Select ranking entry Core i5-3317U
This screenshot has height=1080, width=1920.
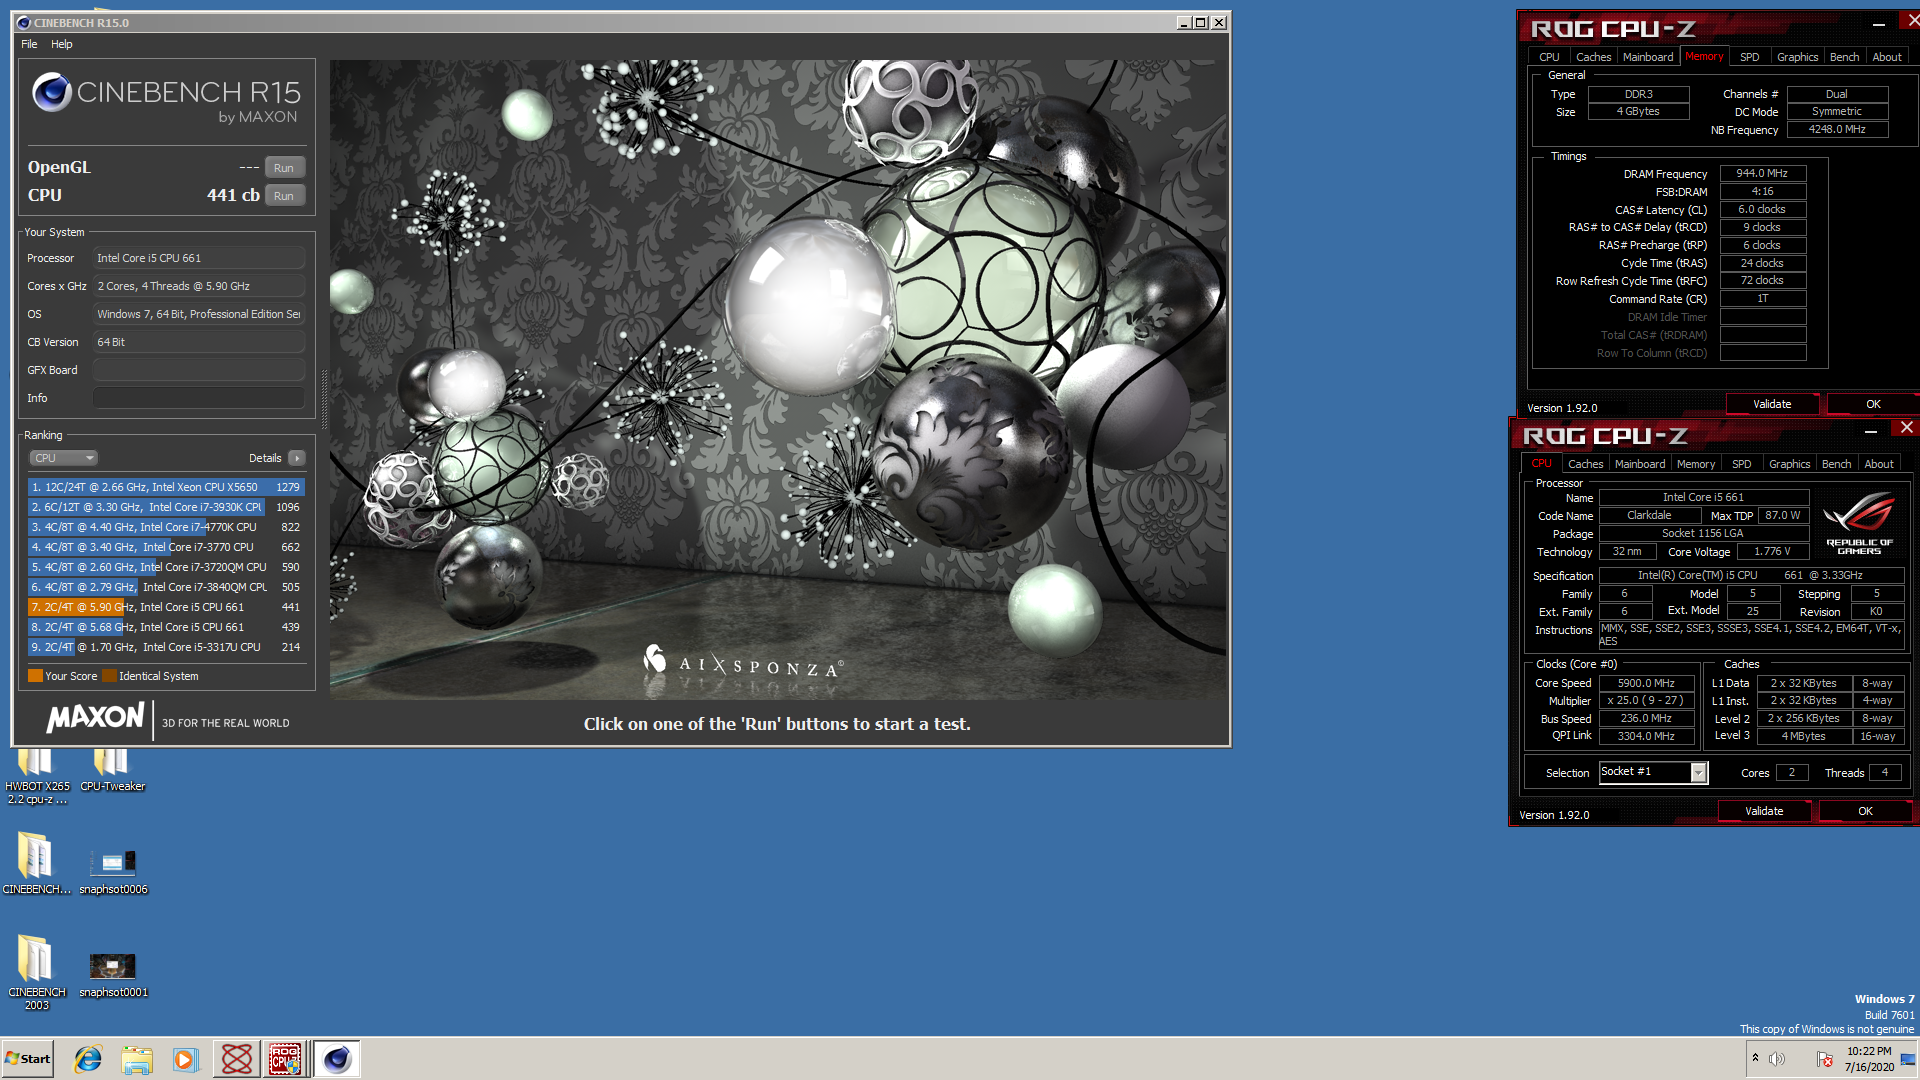click(x=166, y=647)
